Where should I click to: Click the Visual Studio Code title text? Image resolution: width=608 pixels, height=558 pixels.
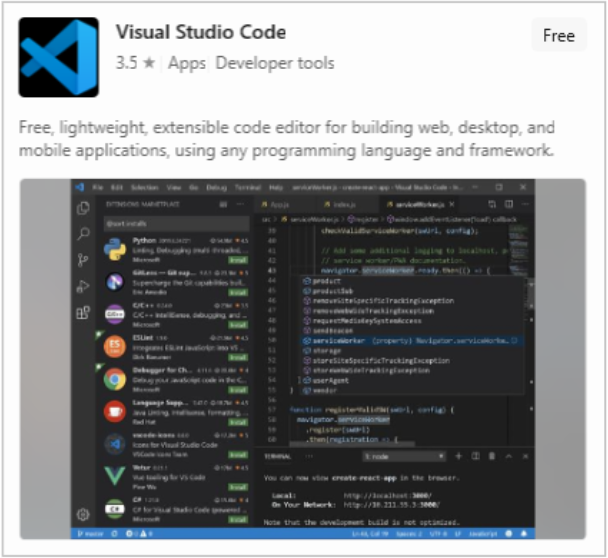pos(200,32)
